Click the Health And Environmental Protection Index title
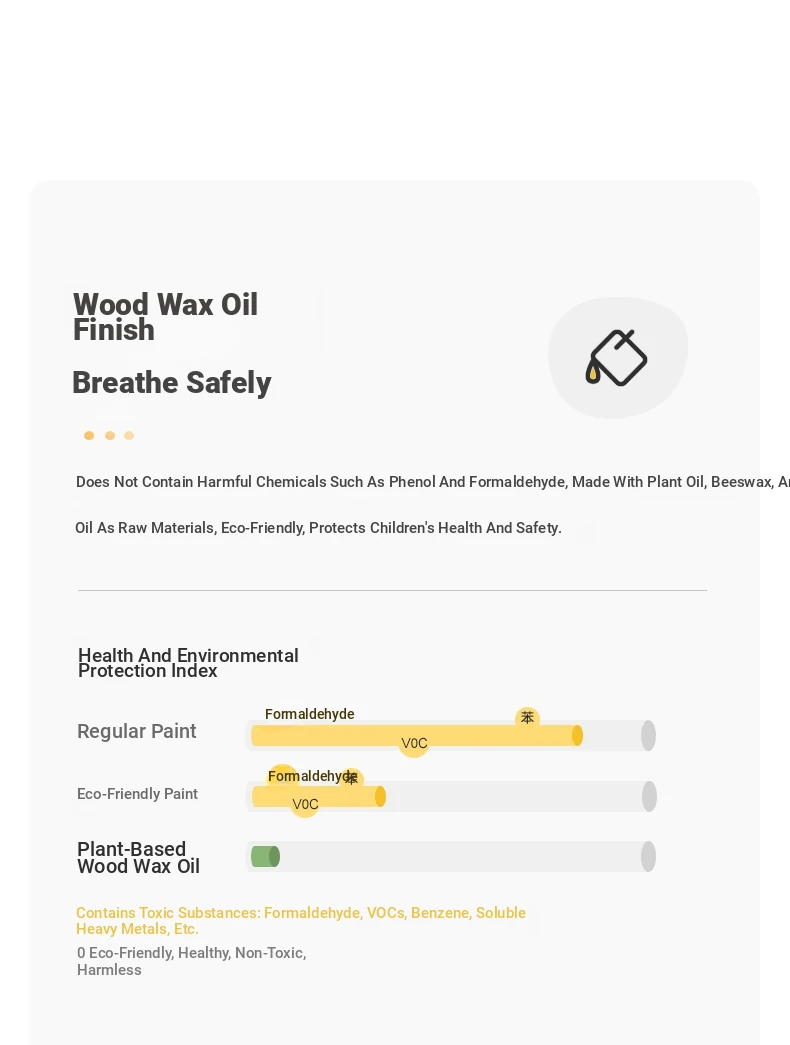The height and width of the screenshot is (1045, 790). tap(188, 663)
